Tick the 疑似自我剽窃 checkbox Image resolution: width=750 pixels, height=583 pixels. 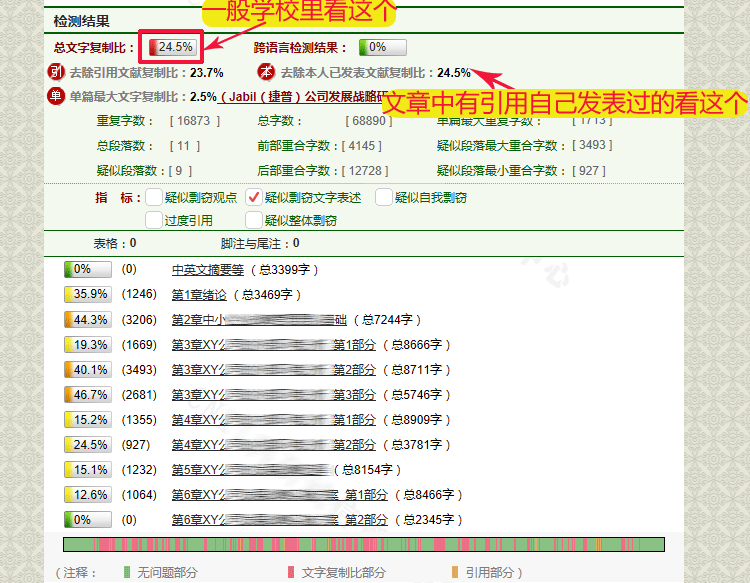[384, 197]
